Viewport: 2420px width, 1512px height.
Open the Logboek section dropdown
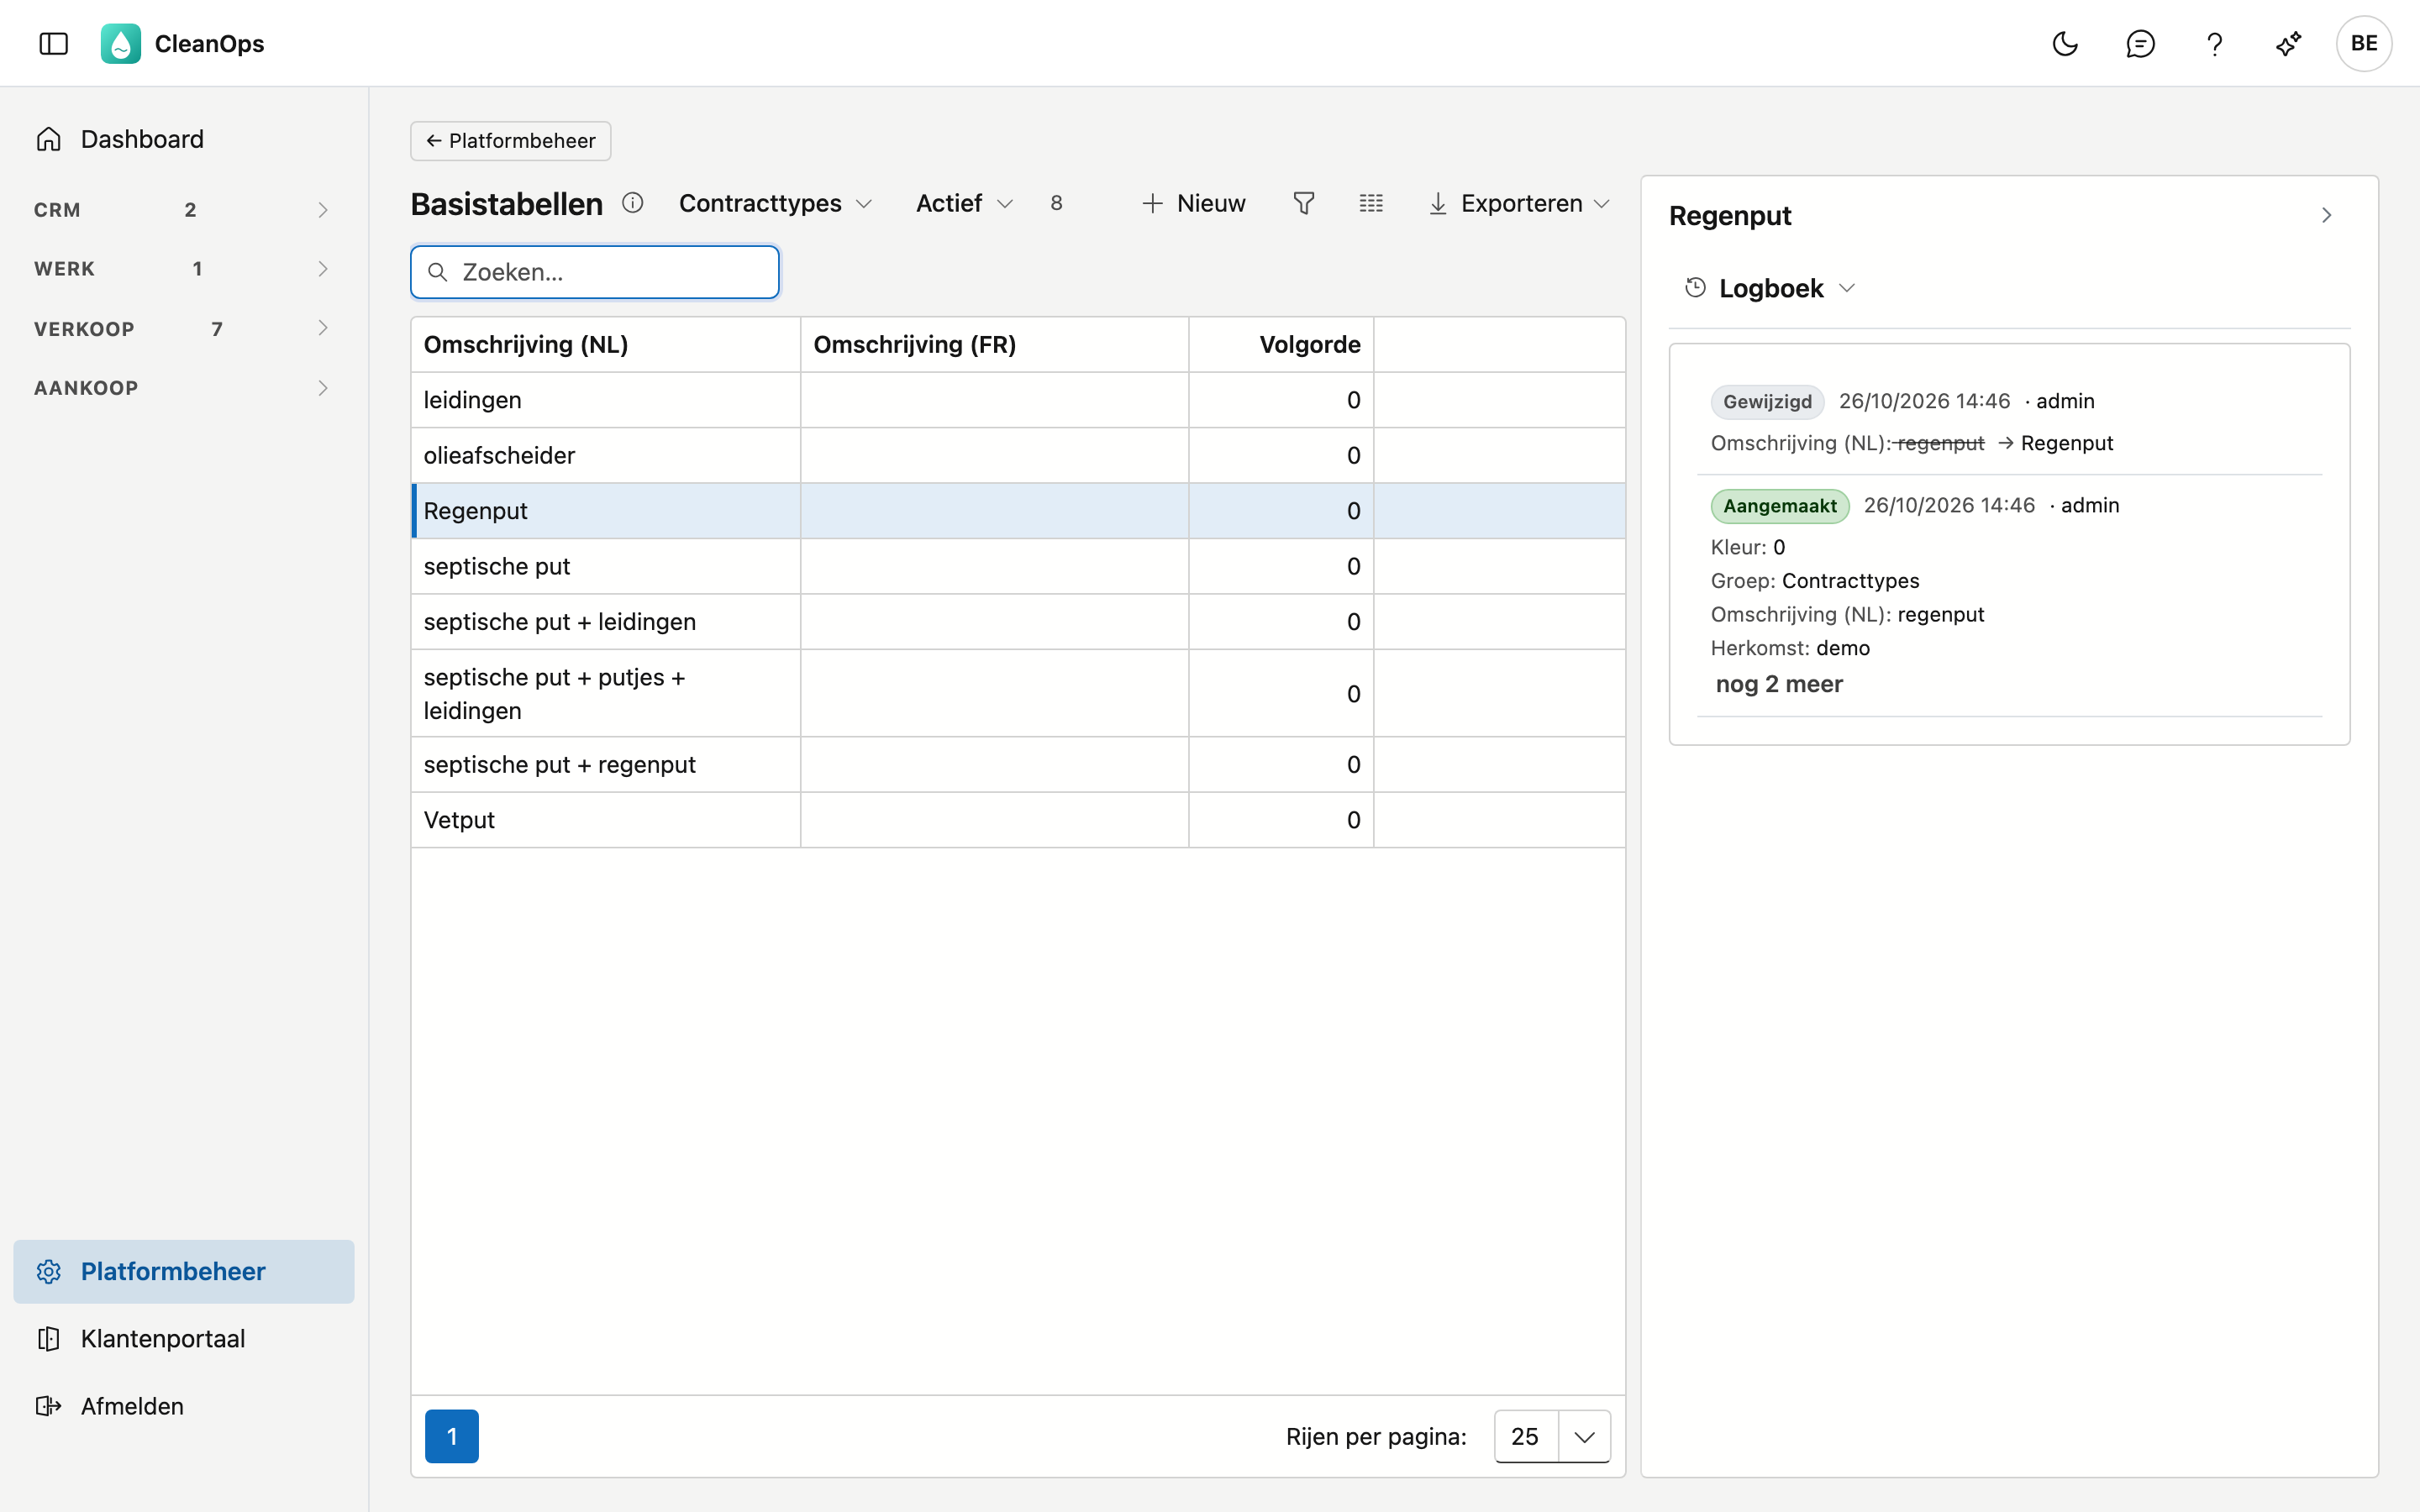pyautogui.click(x=1771, y=288)
